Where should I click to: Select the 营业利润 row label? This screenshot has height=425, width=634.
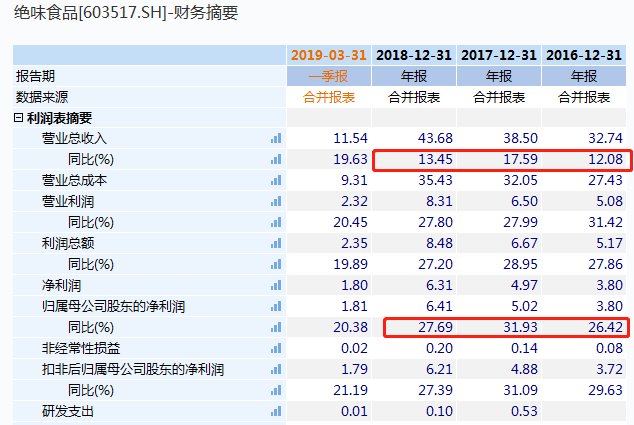coord(68,201)
